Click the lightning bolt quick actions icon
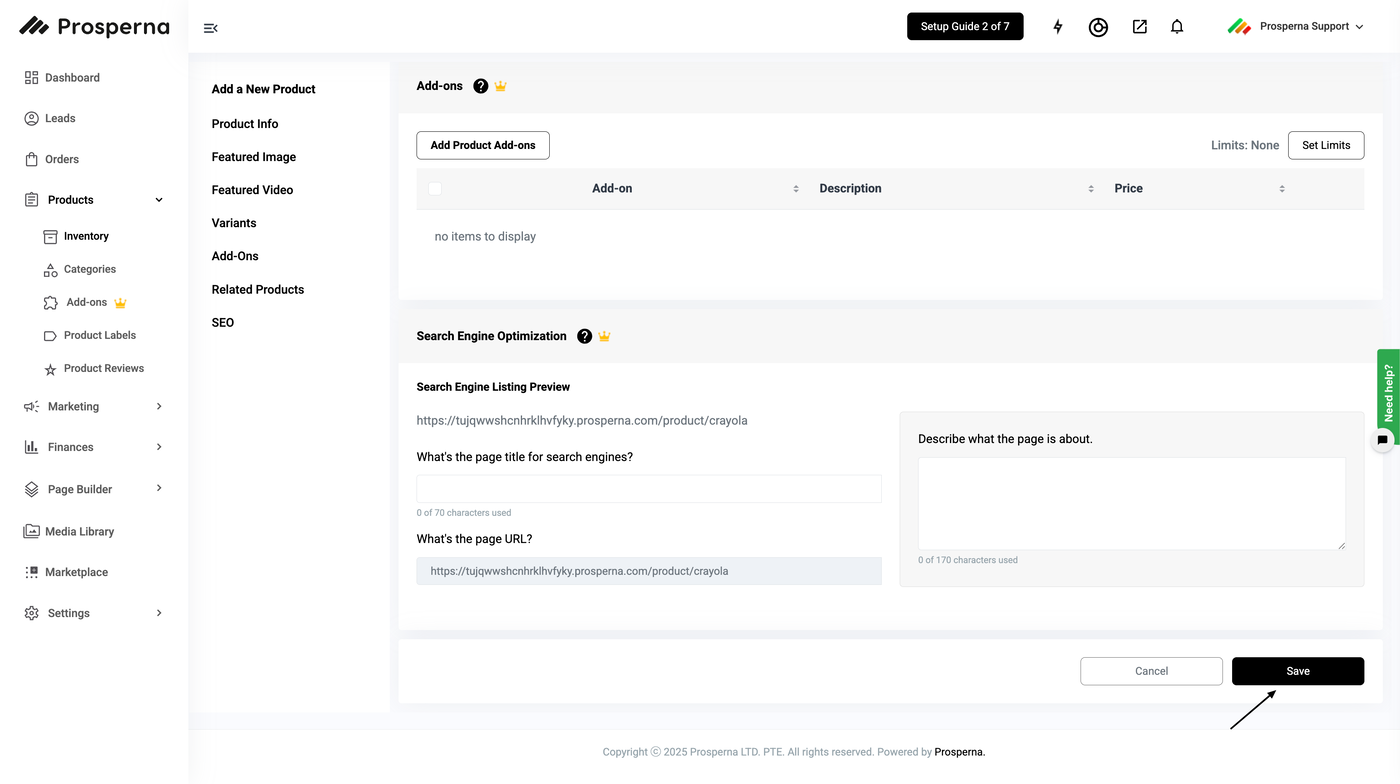The width and height of the screenshot is (1400, 784). tap(1058, 27)
